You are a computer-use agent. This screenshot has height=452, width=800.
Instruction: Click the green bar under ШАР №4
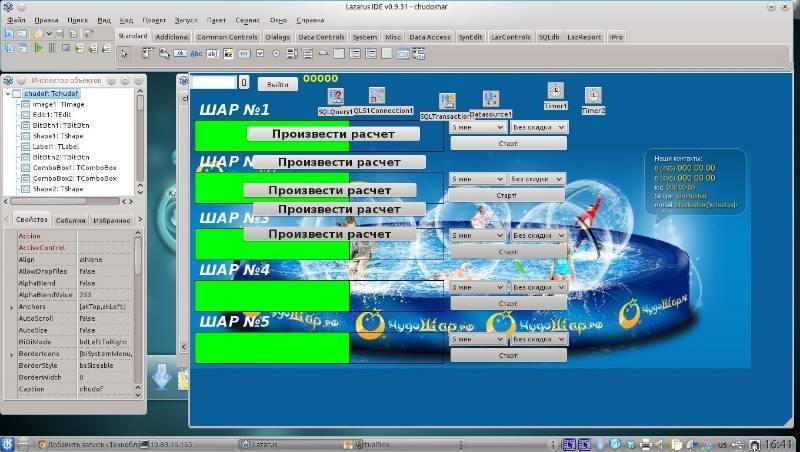click(272, 296)
